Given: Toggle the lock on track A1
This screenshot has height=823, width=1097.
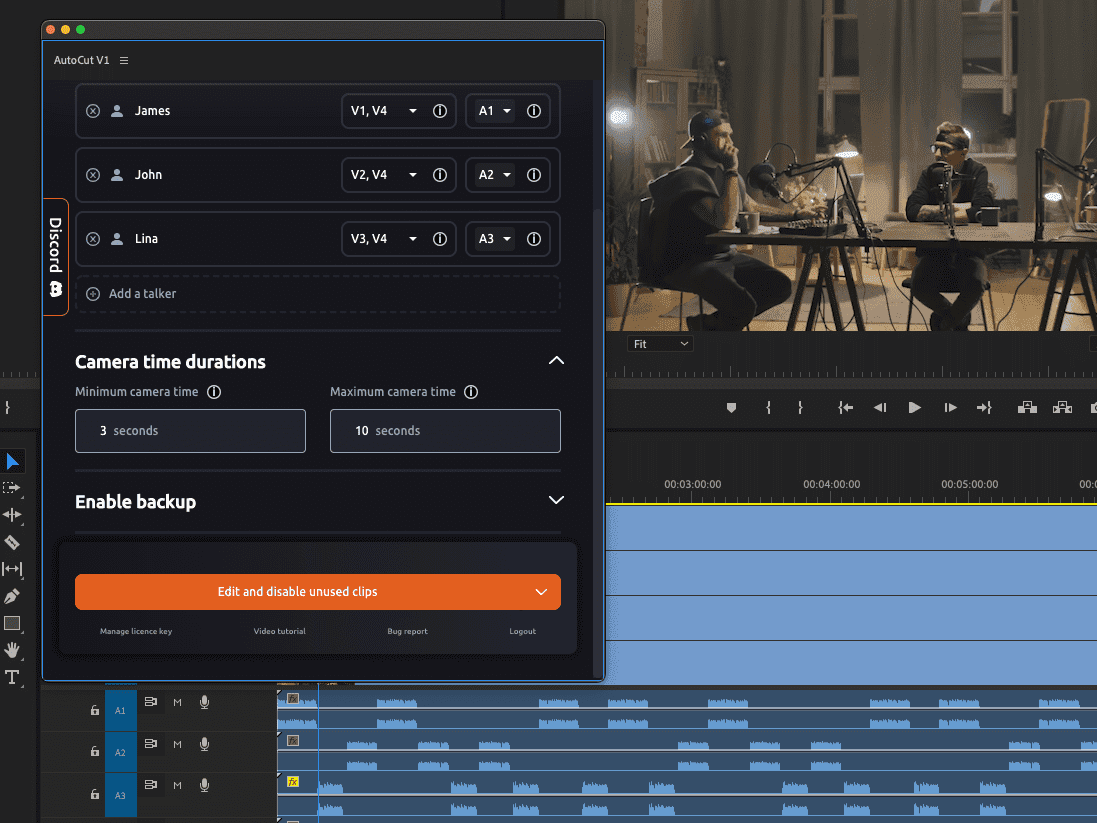Looking at the screenshot, I should click(94, 711).
